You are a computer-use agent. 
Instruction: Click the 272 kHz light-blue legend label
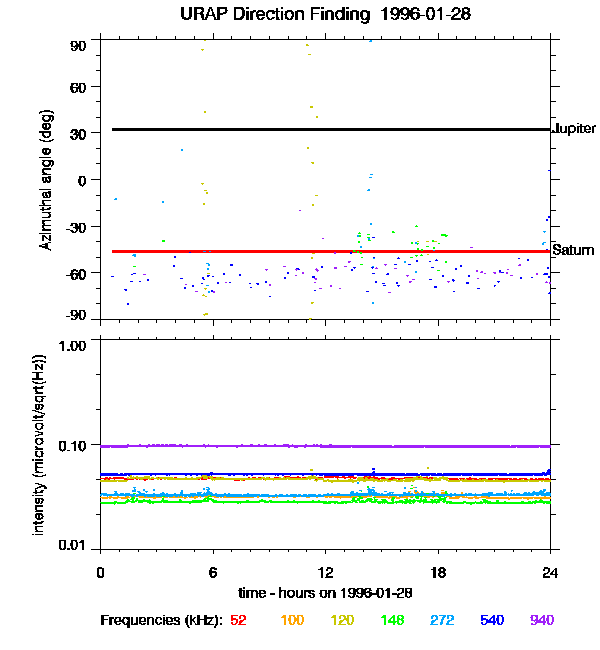(442, 620)
